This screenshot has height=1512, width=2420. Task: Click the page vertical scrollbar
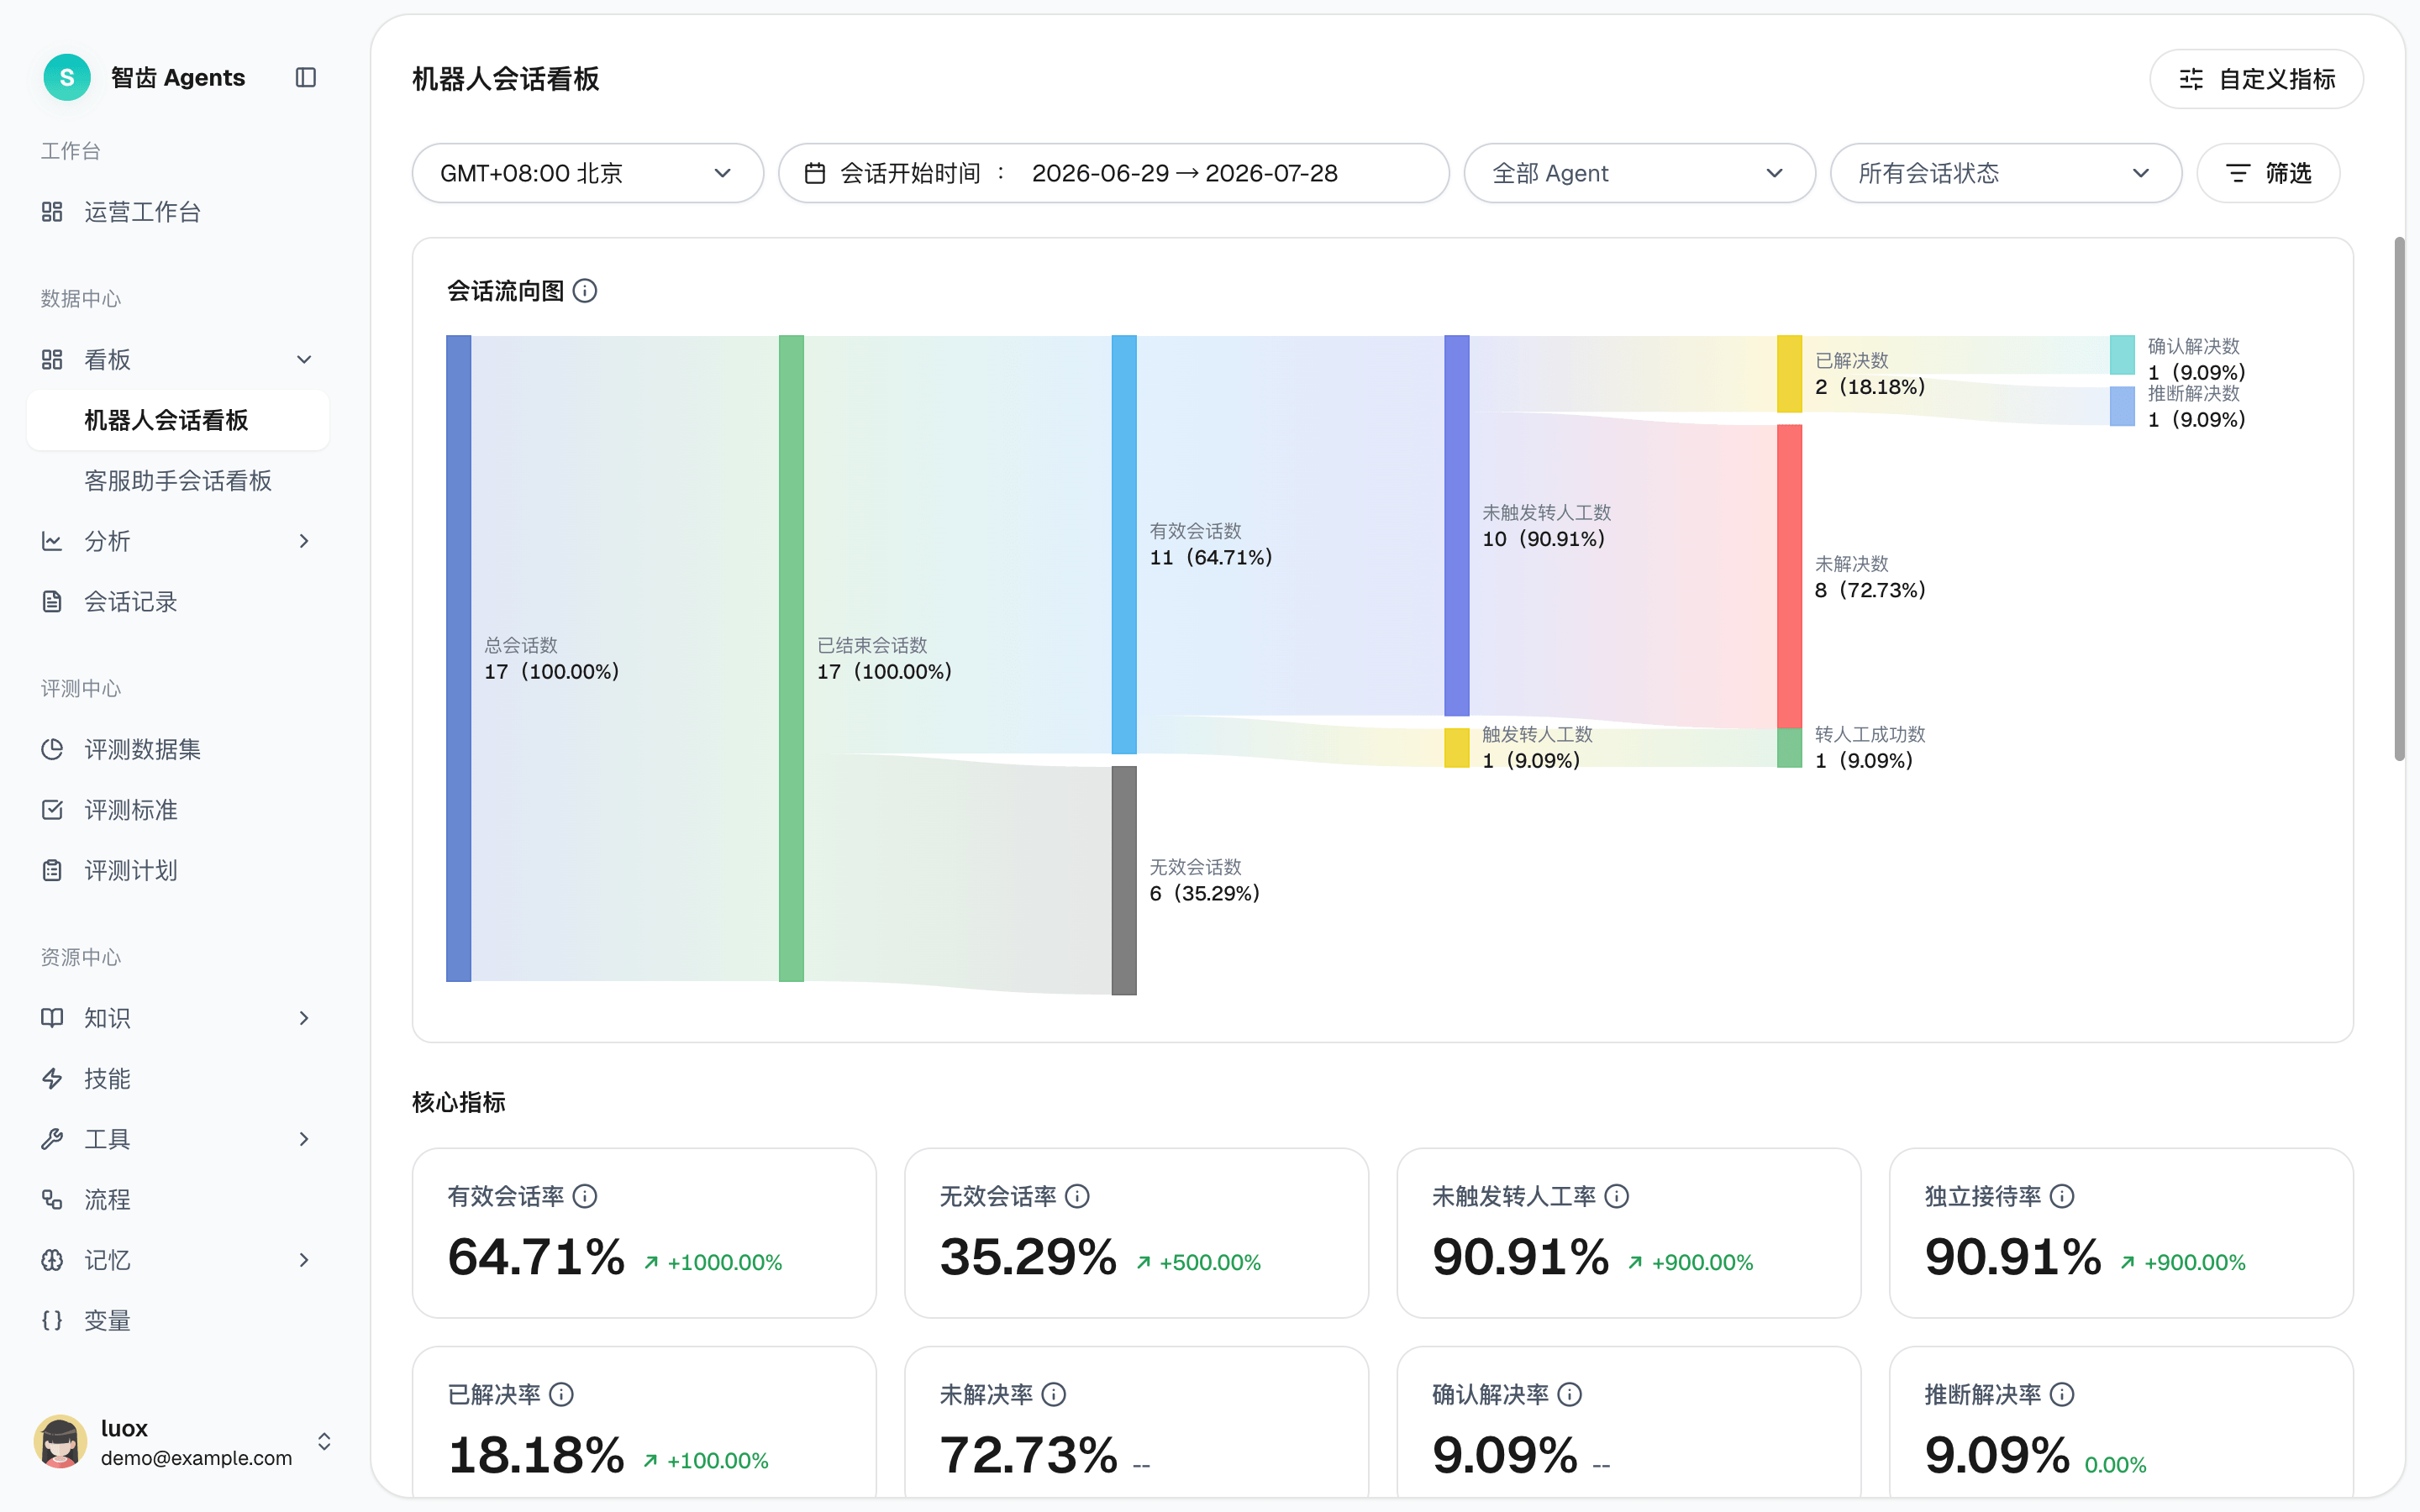tap(2399, 499)
